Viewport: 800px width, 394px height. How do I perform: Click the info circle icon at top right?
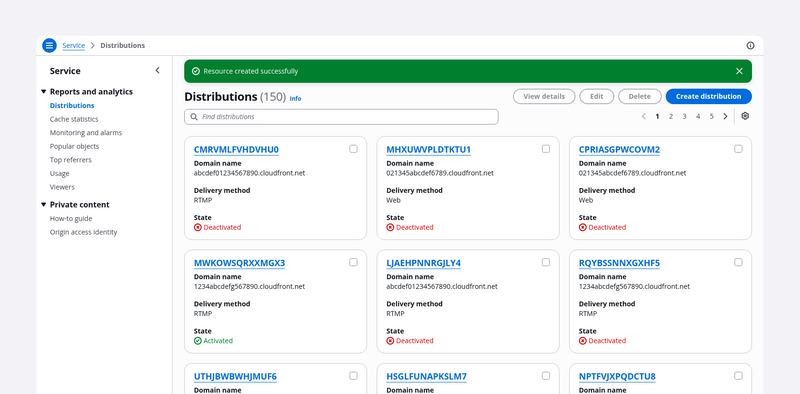click(x=750, y=45)
